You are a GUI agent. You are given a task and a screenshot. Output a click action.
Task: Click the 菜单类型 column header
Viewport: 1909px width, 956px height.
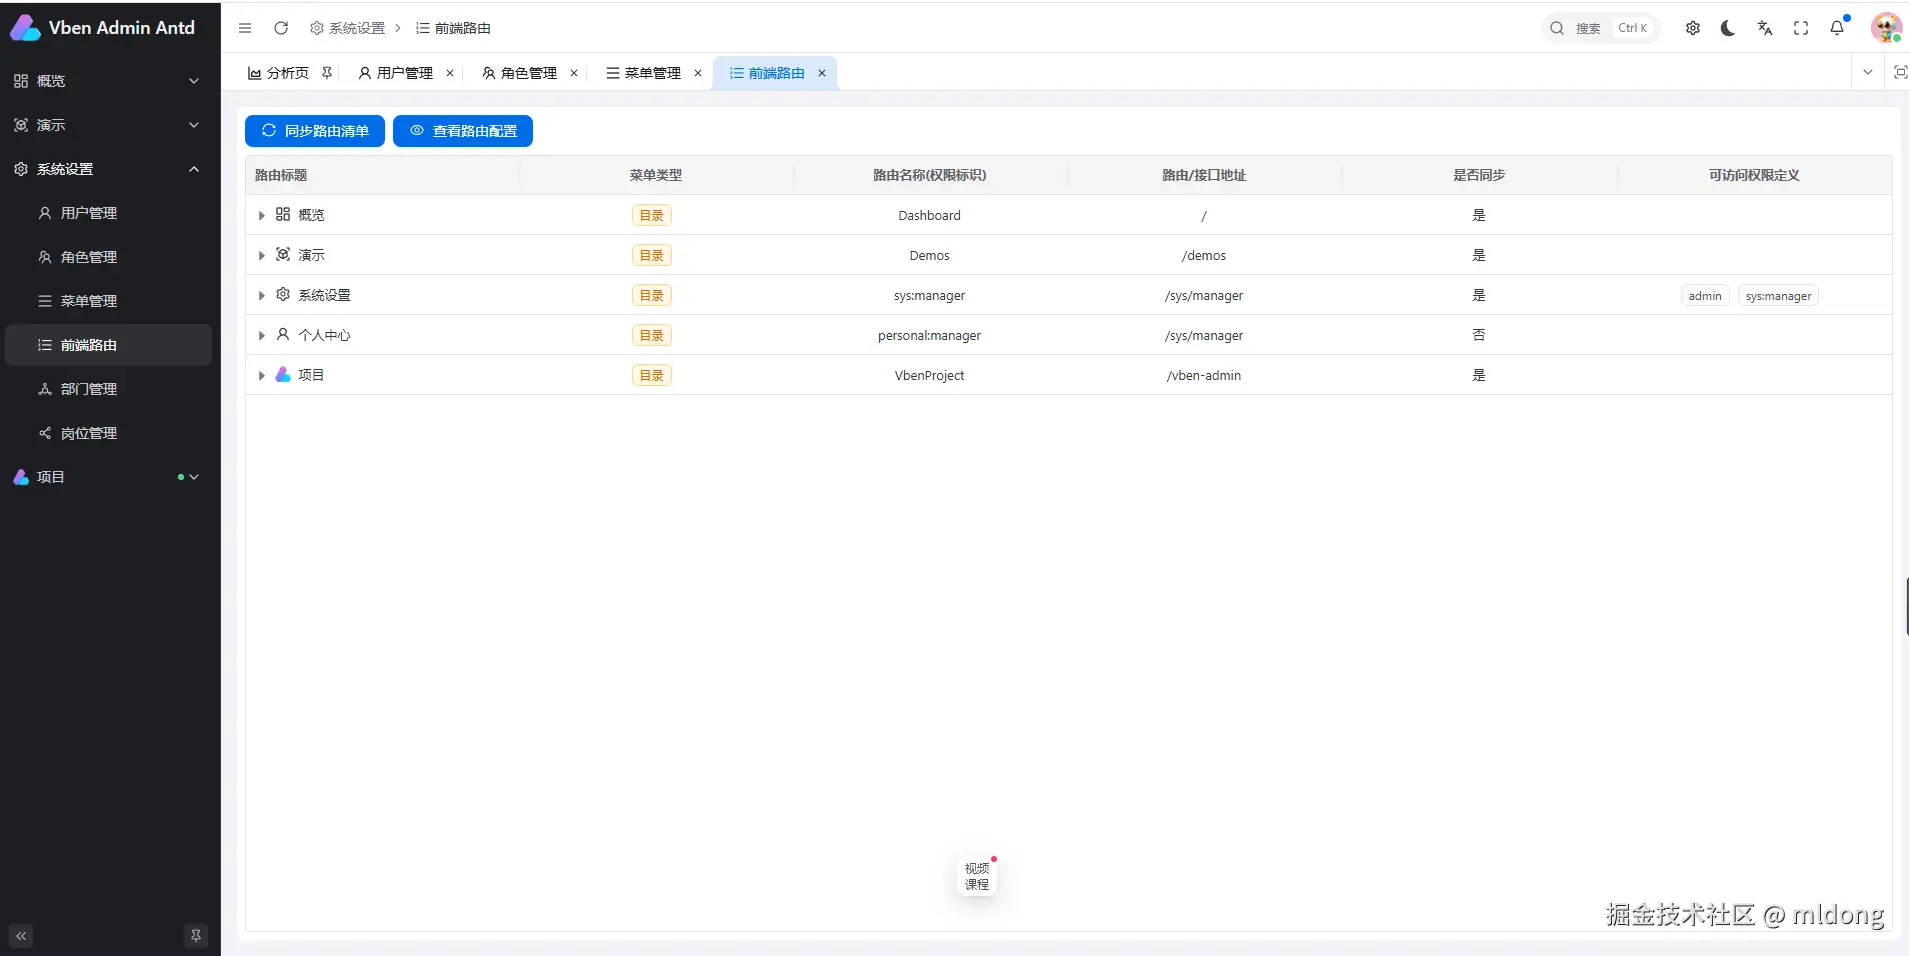(656, 175)
